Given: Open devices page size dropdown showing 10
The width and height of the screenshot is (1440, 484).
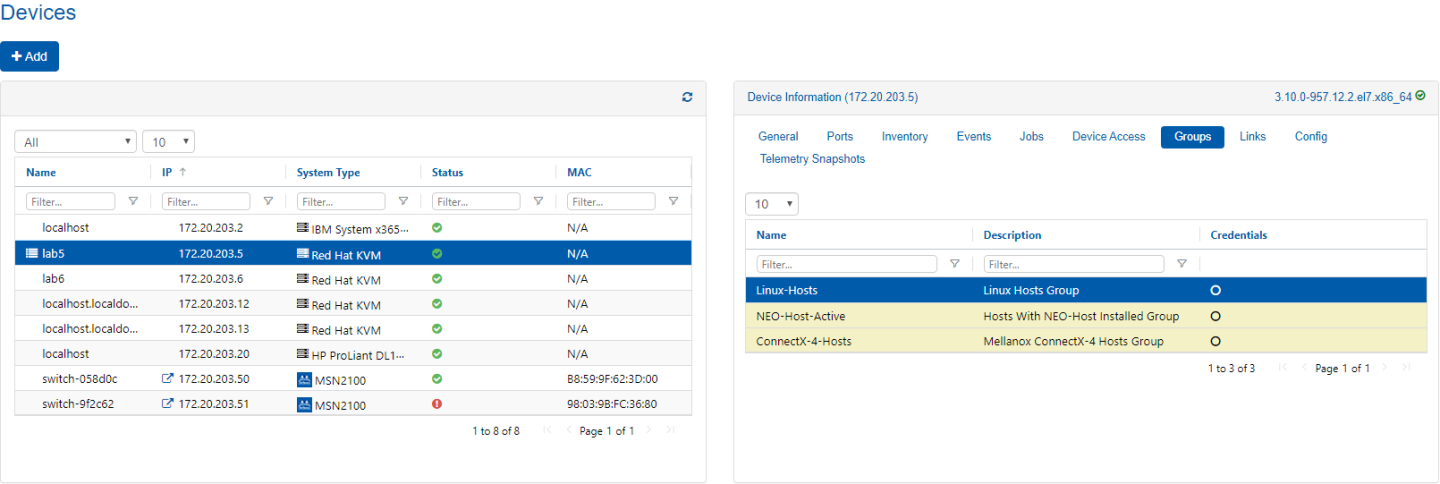Looking at the screenshot, I should [168, 142].
